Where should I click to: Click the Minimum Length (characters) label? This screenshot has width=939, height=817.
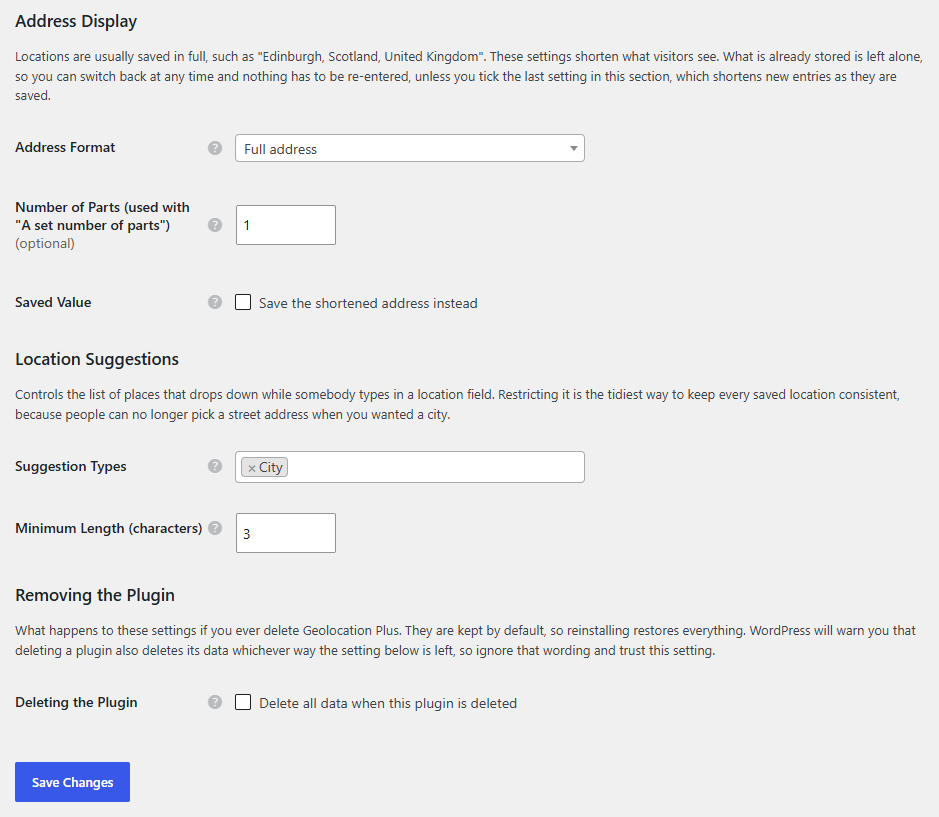(108, 528)
